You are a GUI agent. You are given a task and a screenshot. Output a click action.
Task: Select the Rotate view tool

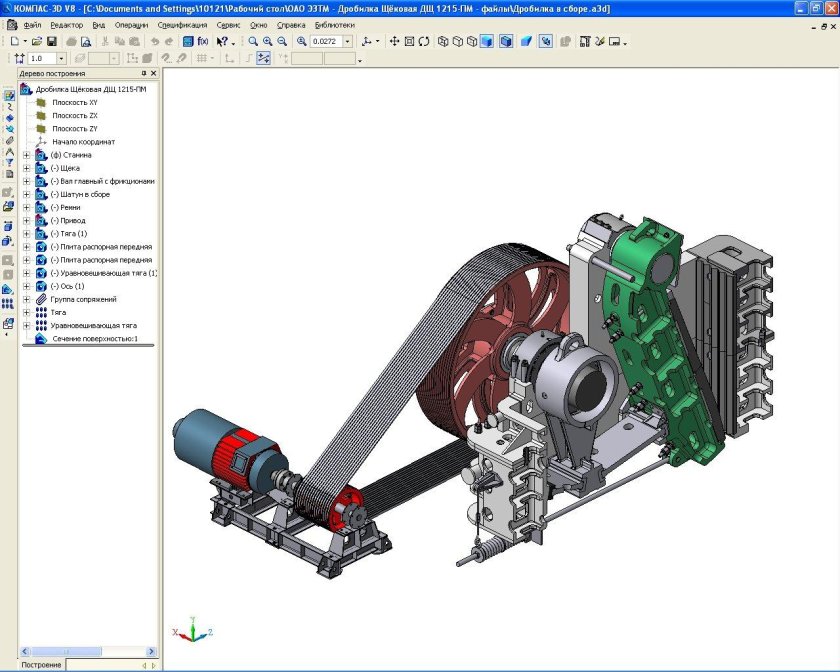(425, 42)
